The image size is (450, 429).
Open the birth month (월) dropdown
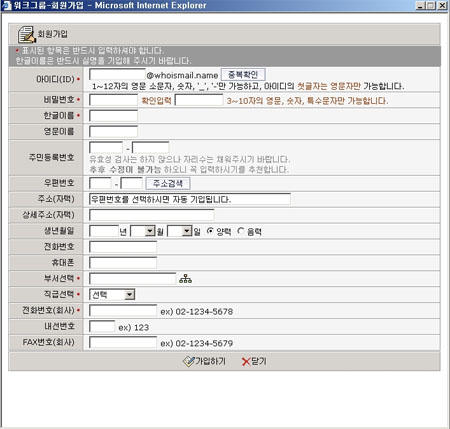point(142,231)
